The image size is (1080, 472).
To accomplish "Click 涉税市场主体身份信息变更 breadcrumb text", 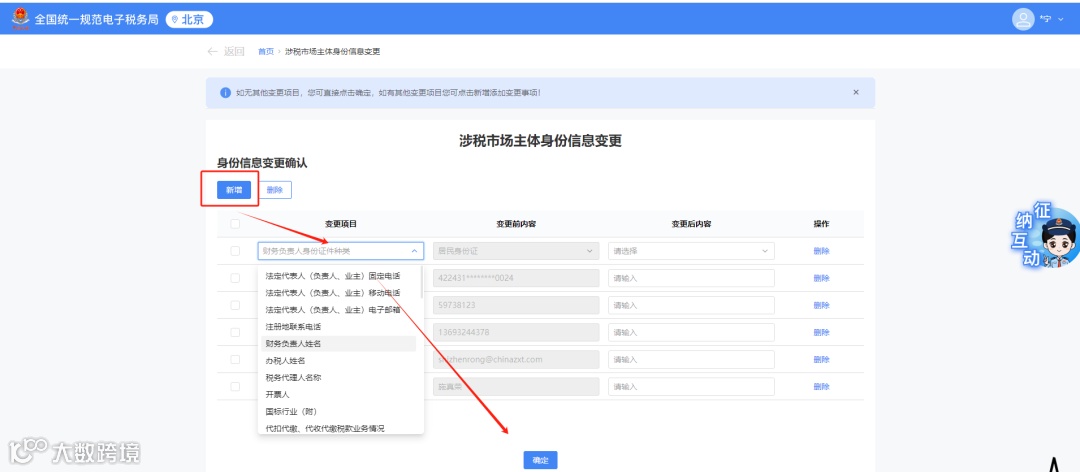I will 333,52.
